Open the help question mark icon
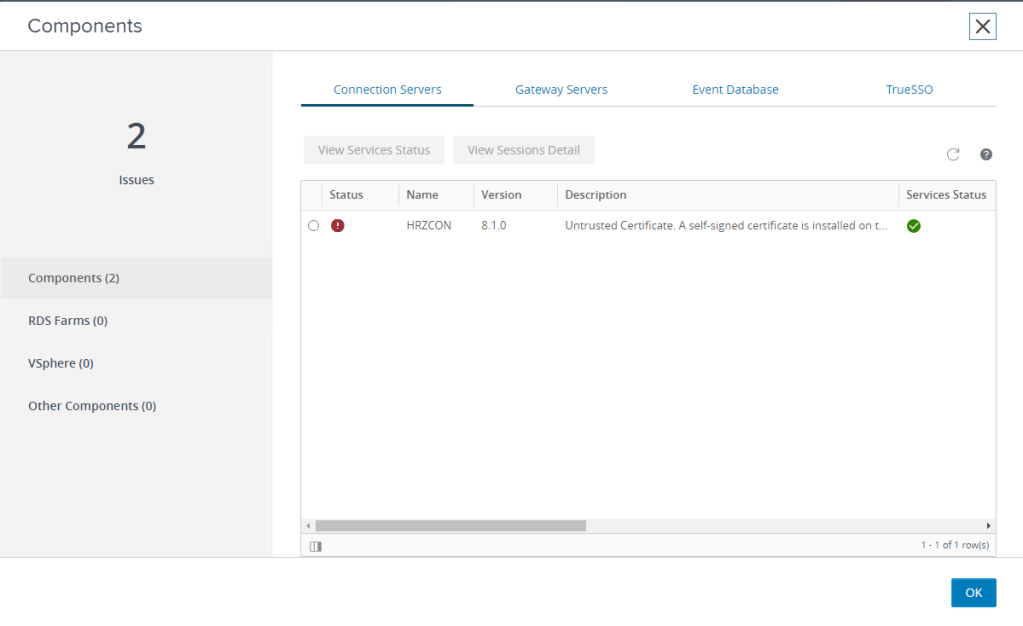Image resolution: width=1023 pixels, height=626 pixels. pyautogui.click(x=986, y=154)
